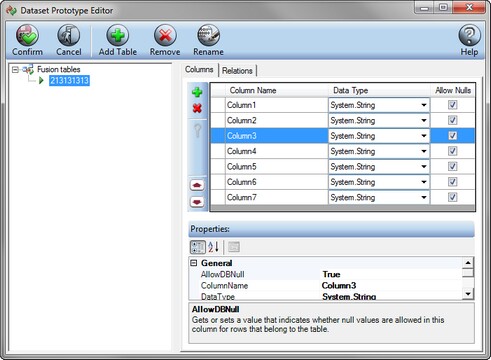The height and width of the screenshot is (360, 491).
Task: Select the DataType property row
Action: [x=326, y=296]
